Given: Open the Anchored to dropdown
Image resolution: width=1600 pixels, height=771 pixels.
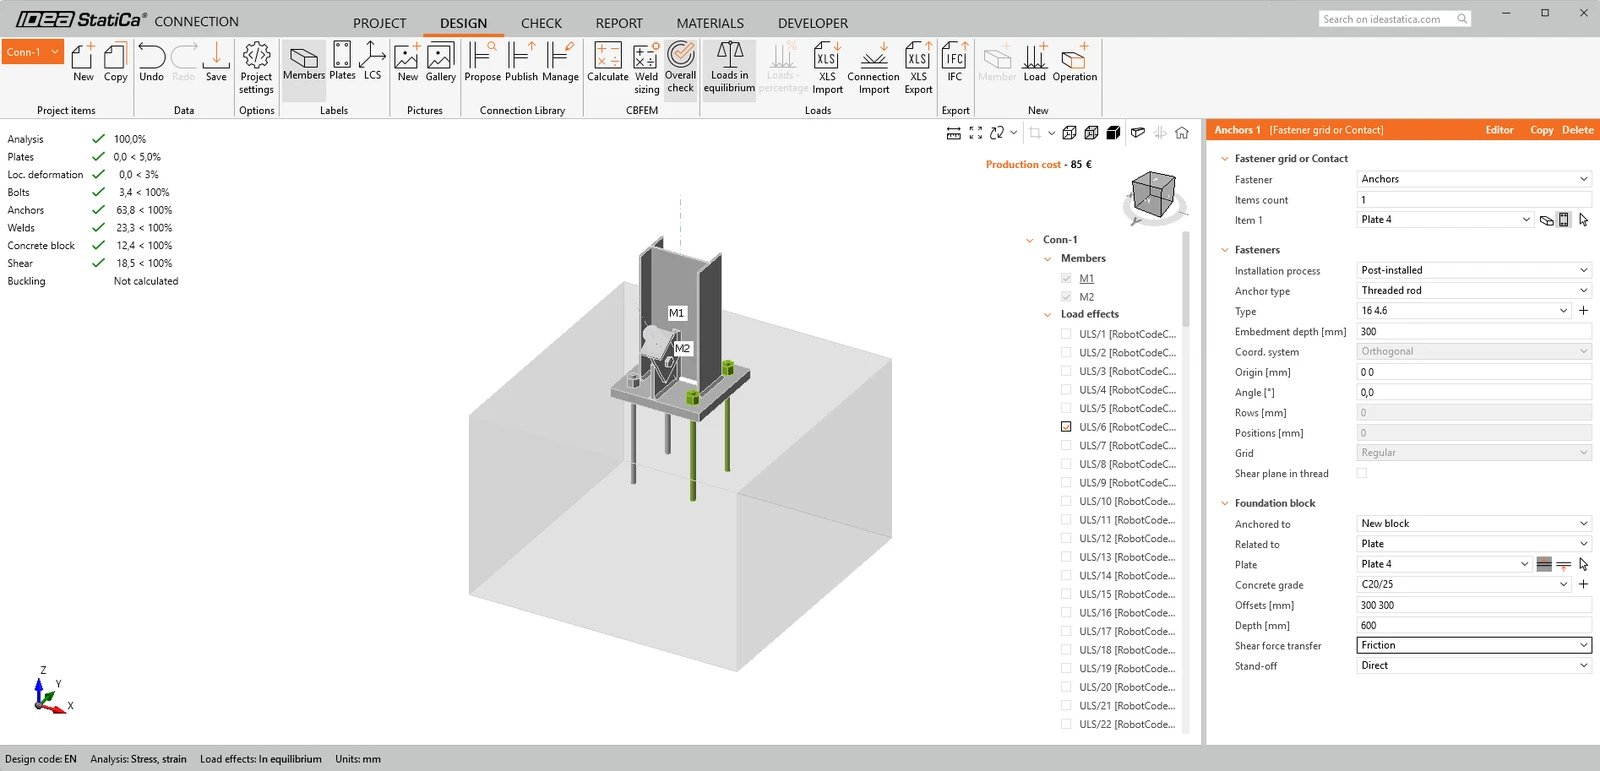Looking at the screenshot, I should [x=1474, y=523].
